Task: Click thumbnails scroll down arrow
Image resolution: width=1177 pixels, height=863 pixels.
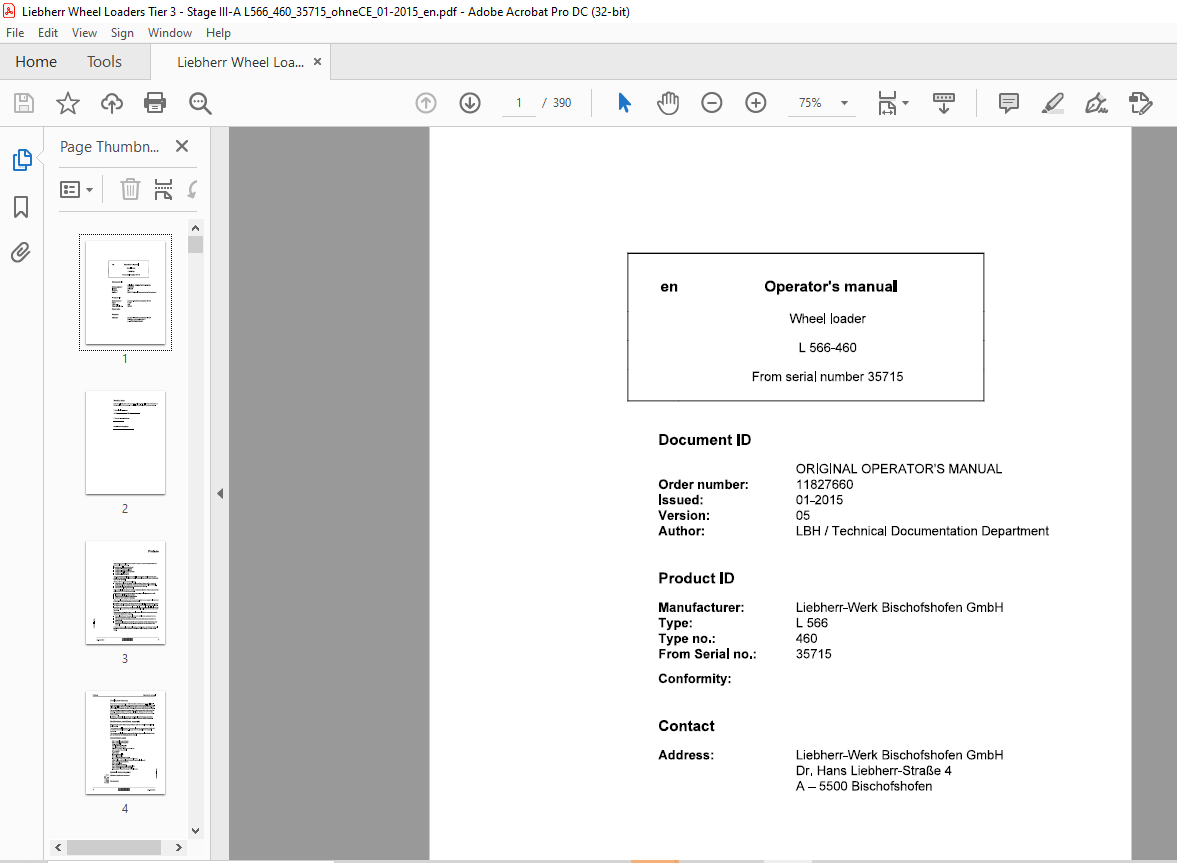Action: [195, 831]
